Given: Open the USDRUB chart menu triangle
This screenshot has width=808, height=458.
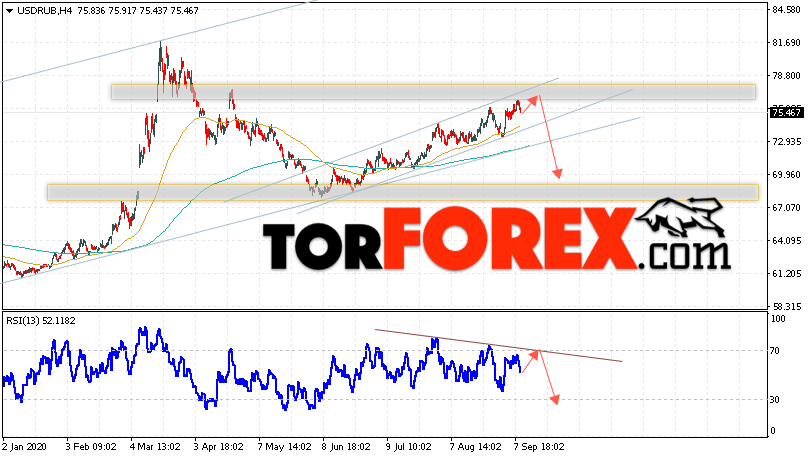Looking at the screenshot, I should pos(9,11).
